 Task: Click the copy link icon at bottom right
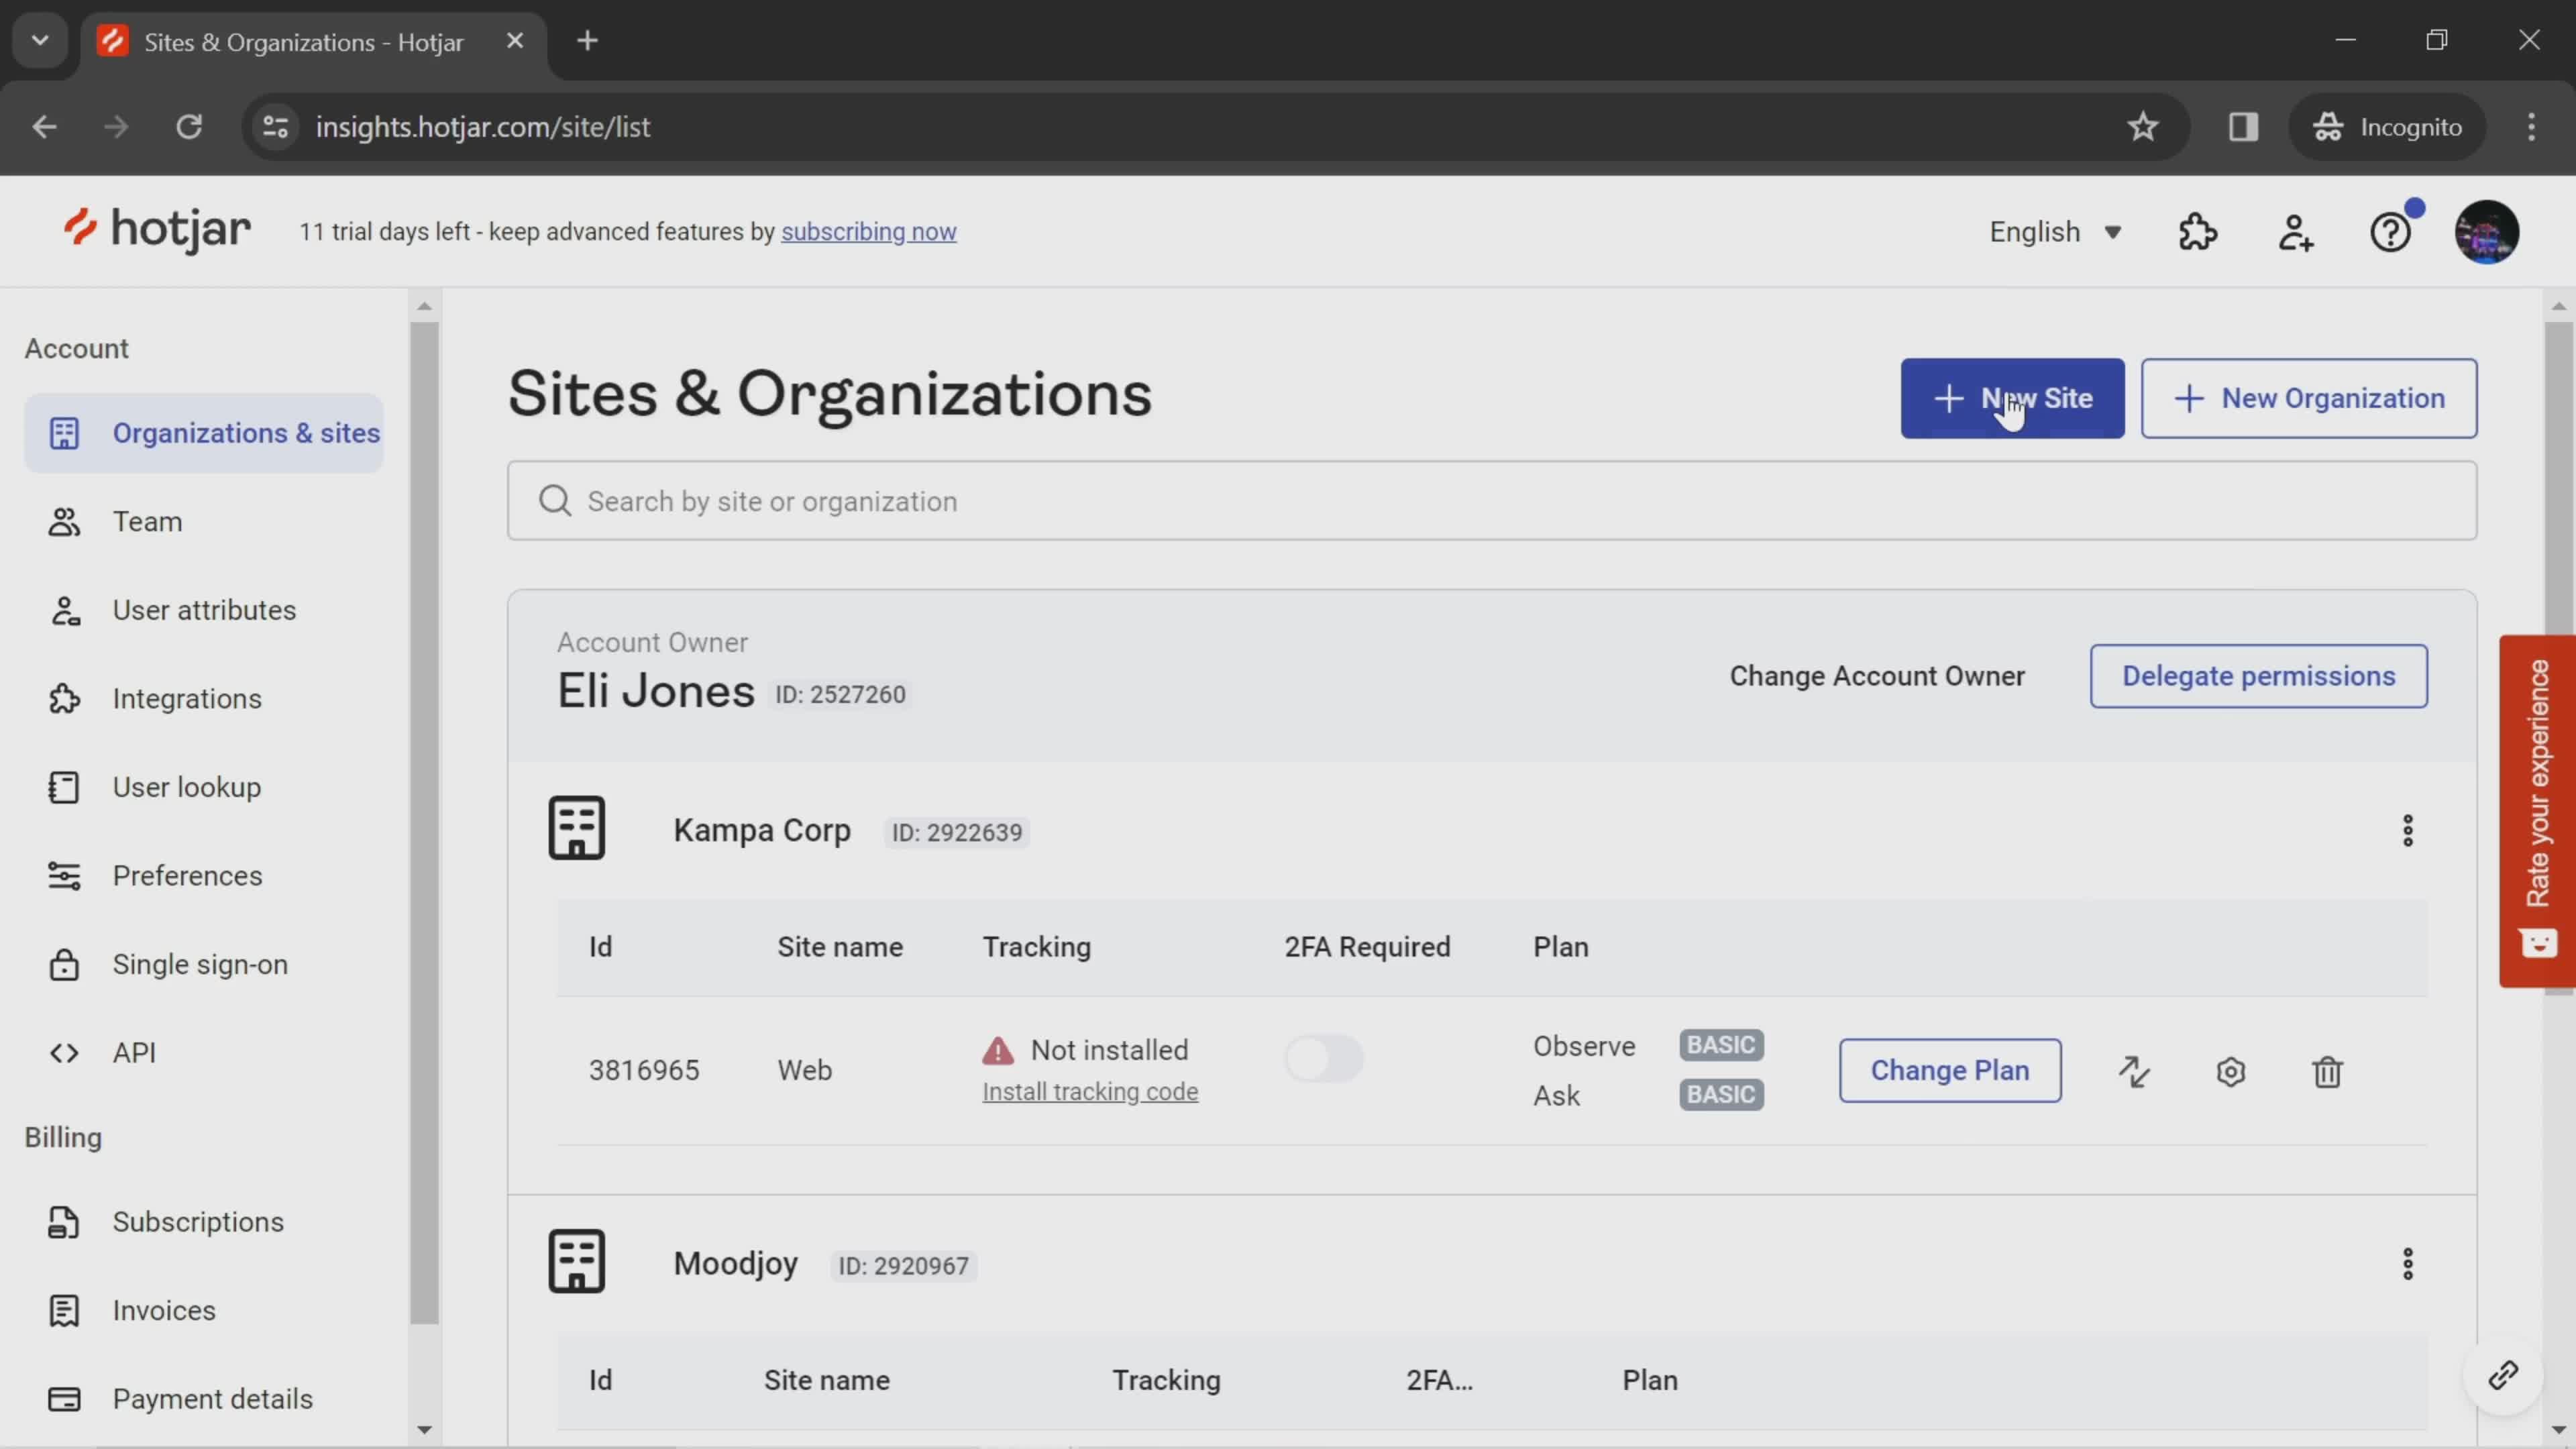click(2503, 1376)
